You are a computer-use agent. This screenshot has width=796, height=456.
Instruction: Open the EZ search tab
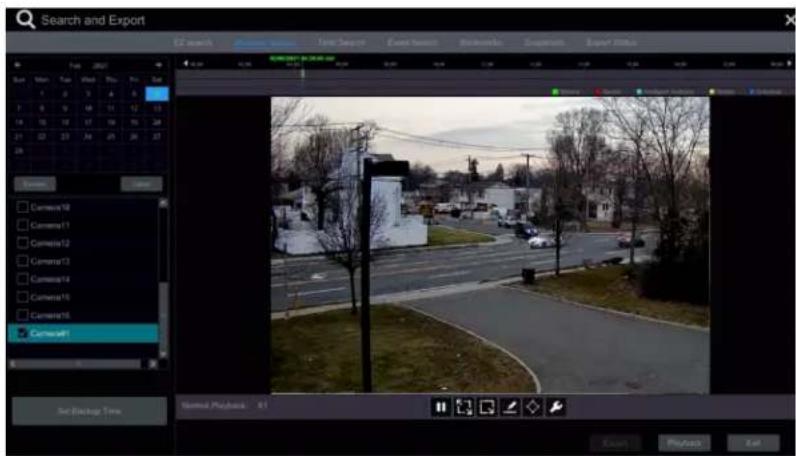(x=193, y=43)
